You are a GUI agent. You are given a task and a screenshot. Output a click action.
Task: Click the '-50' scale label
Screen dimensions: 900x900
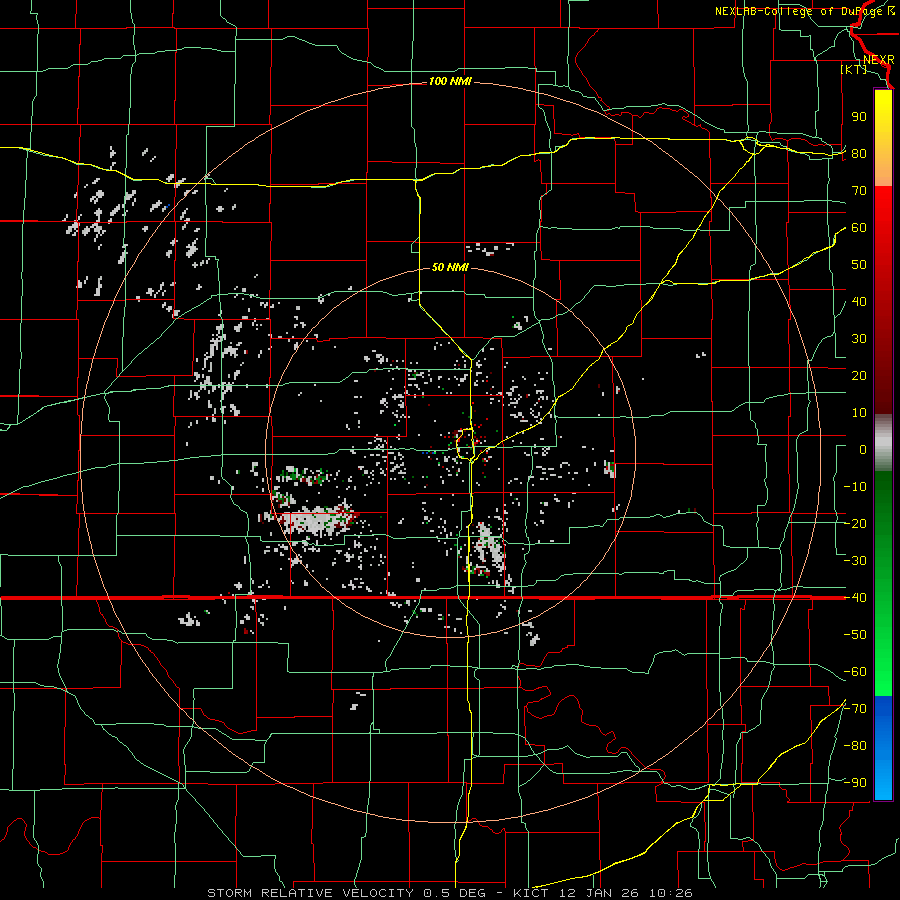[x=855, y=634]
